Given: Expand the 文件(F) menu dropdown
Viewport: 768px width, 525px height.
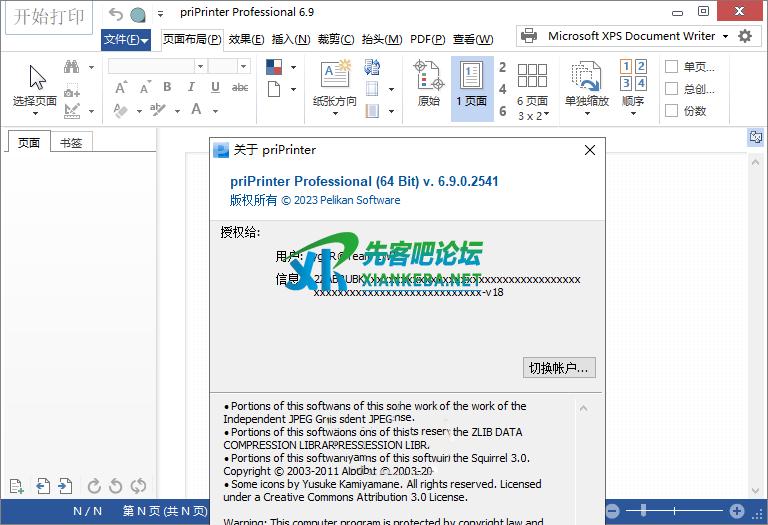Looking at the screenshot, I should pyautogui.click(x=126, y=40).
